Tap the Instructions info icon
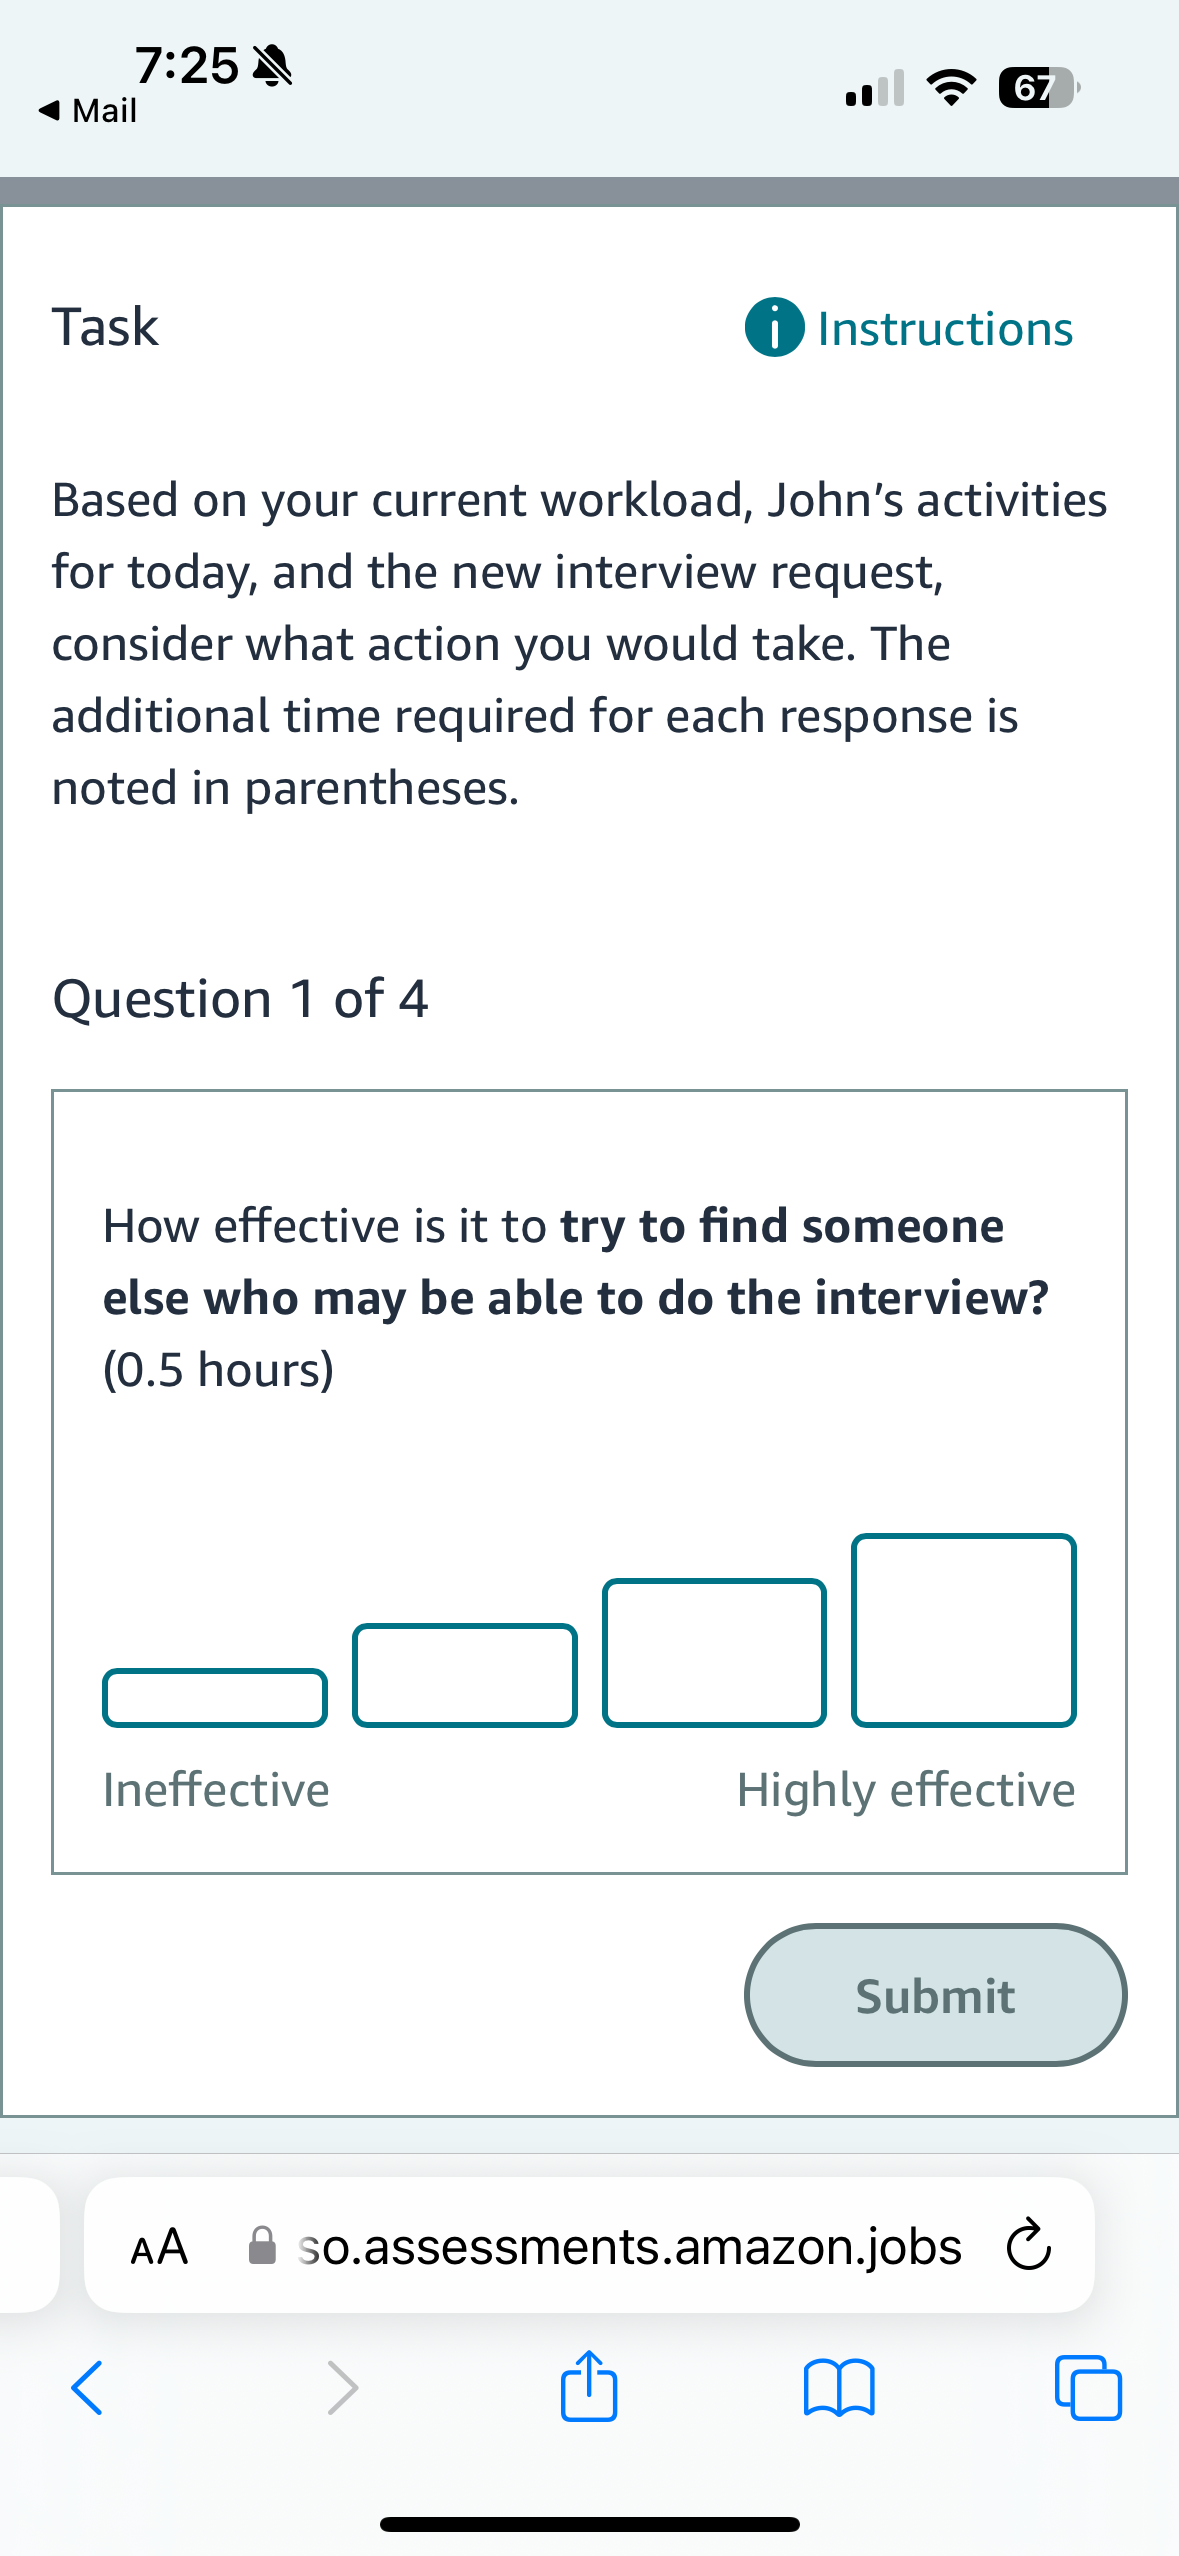Screen dimensions: 1179x2556 click(x=774, y=328)
